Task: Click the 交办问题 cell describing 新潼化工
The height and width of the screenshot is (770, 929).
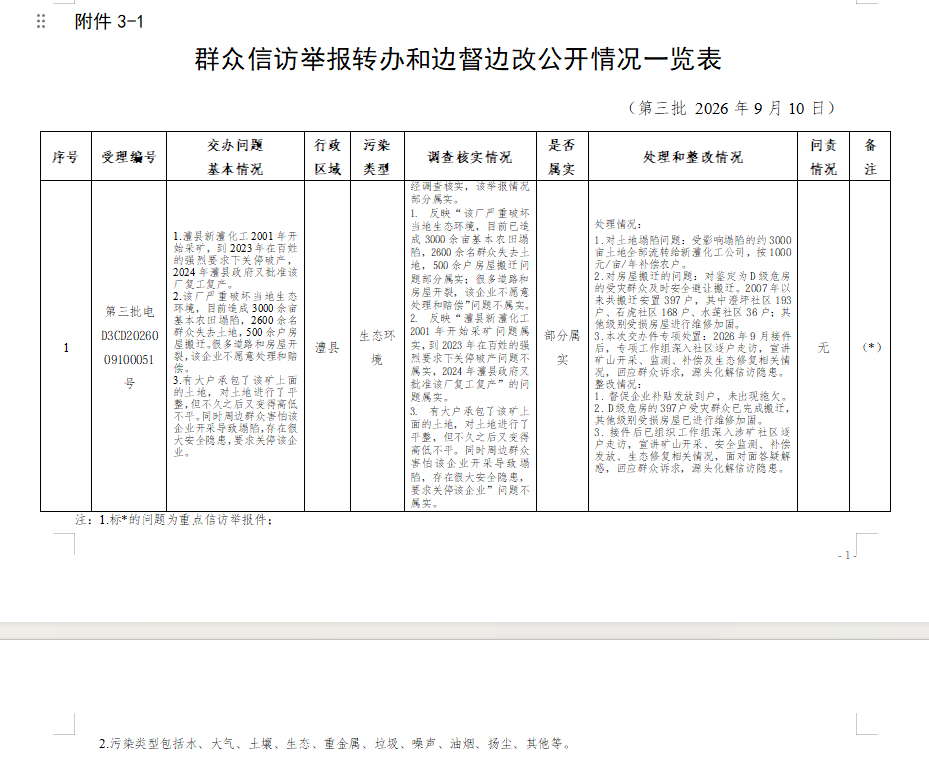Action: click(x=235, y=346)
